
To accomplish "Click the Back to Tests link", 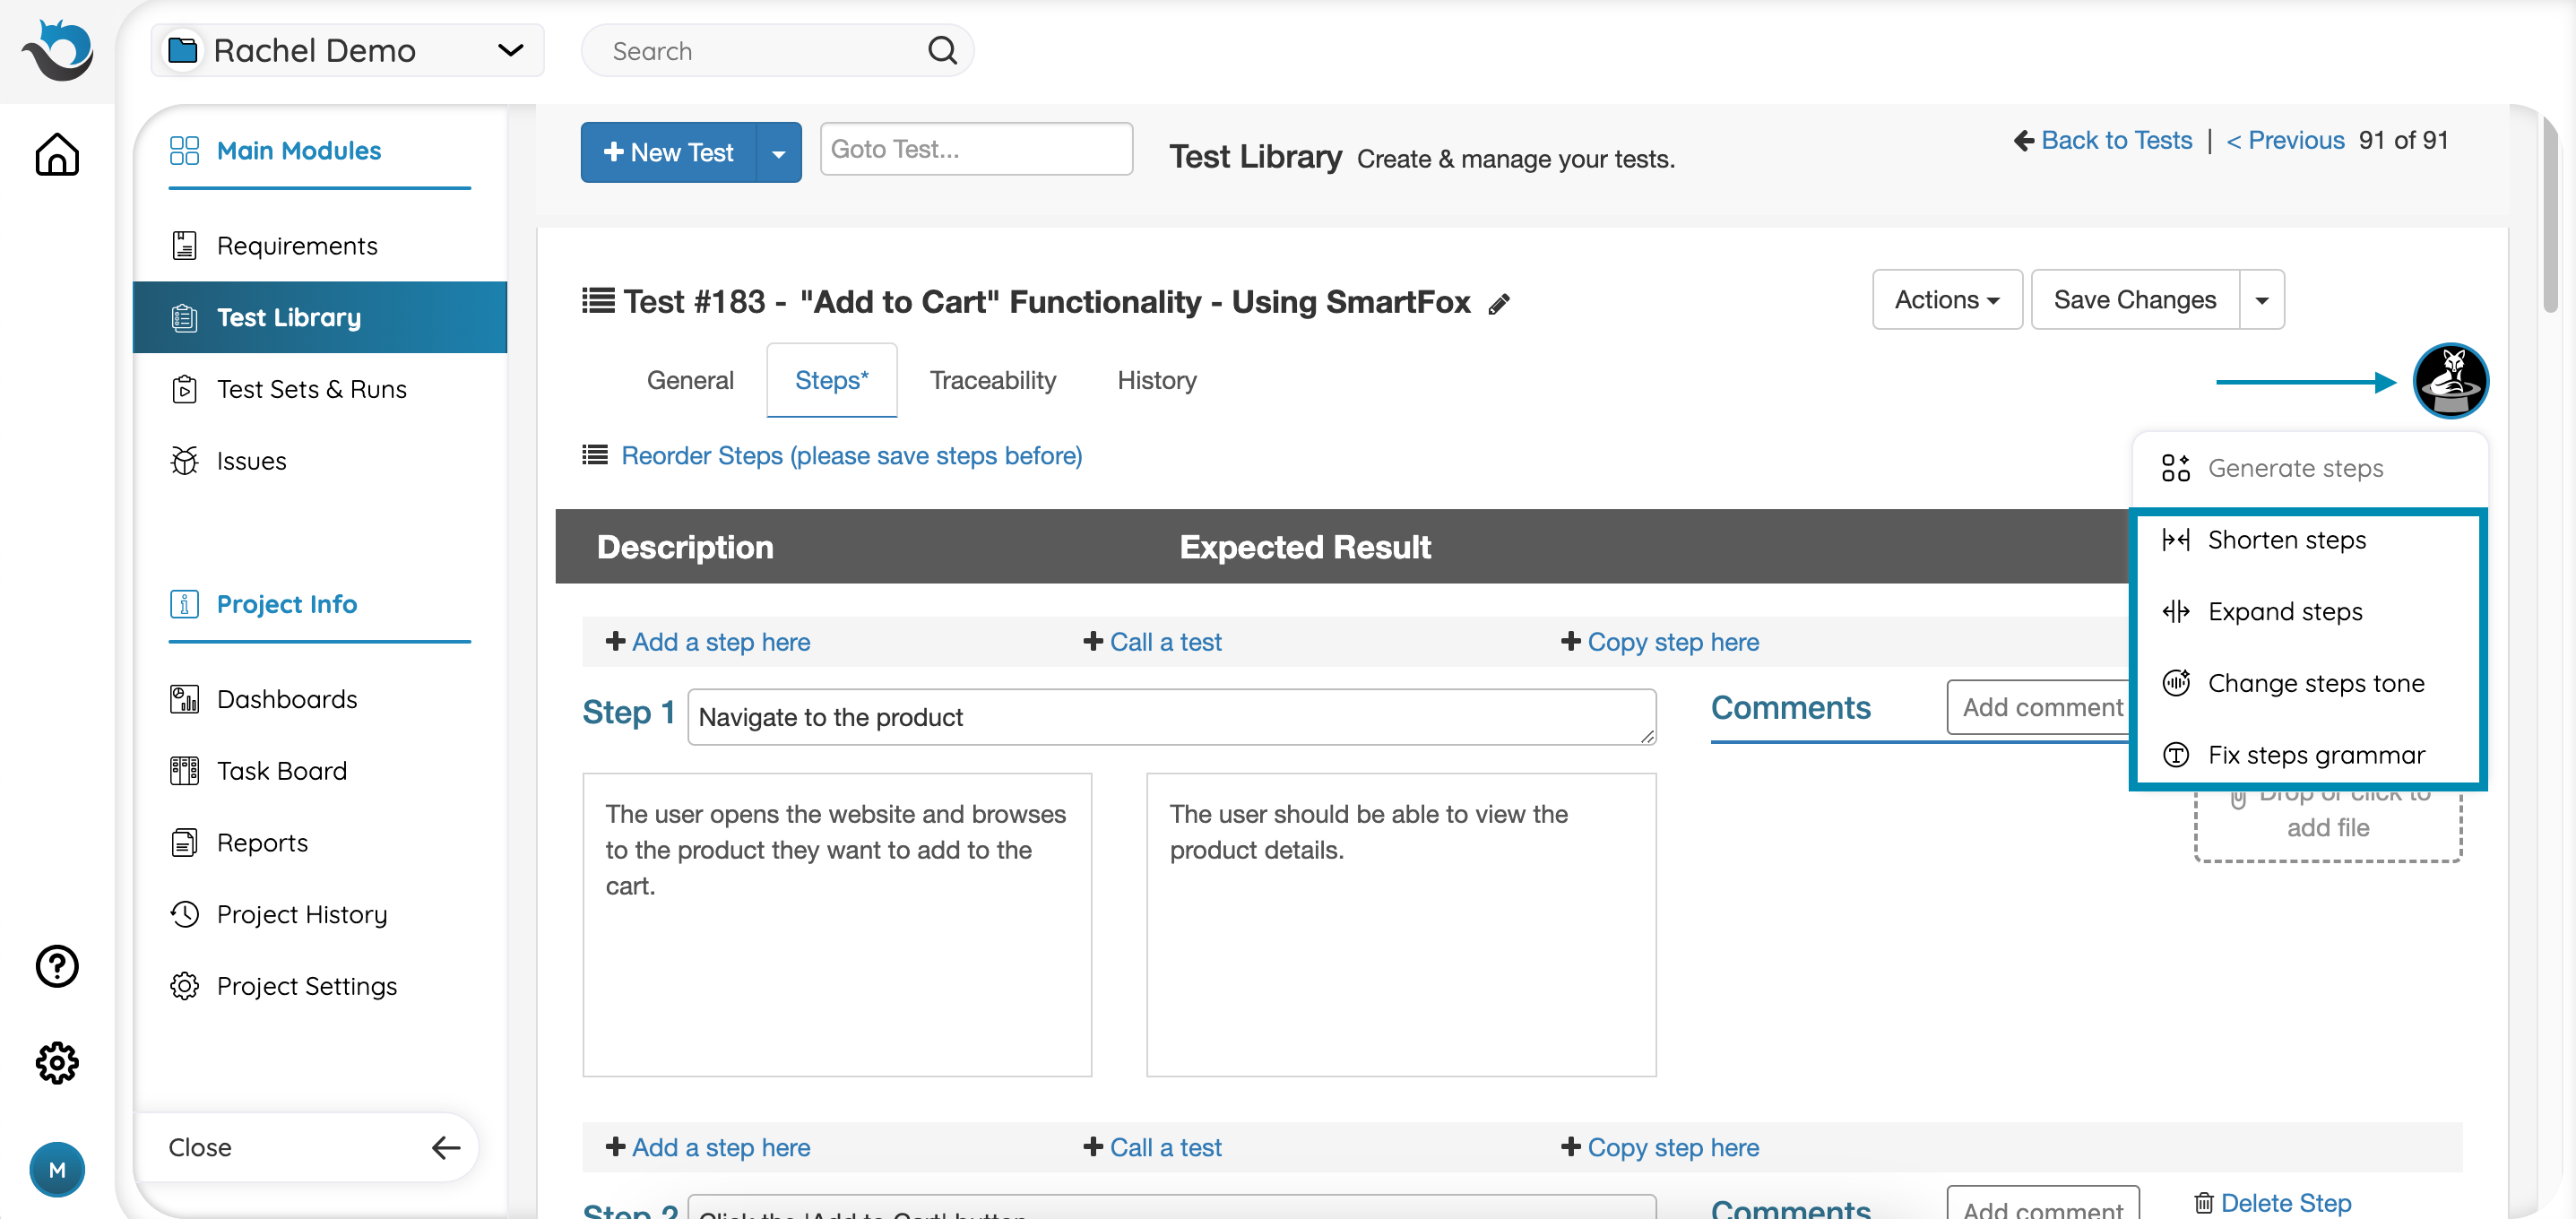I will (2115, 140).
